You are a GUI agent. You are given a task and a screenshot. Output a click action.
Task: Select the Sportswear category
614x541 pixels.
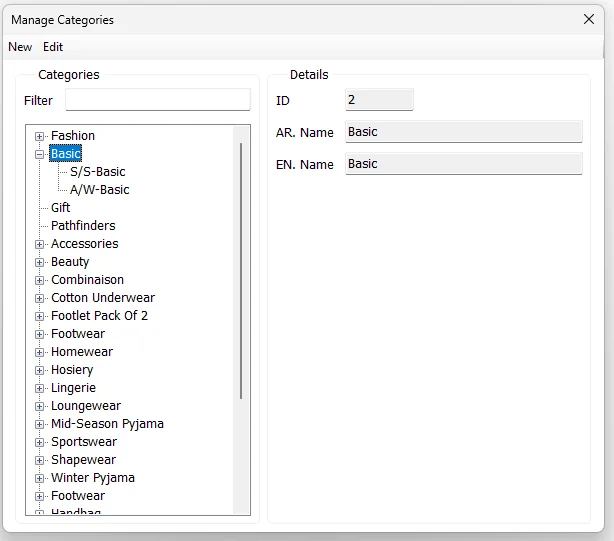tap(84, 442)
